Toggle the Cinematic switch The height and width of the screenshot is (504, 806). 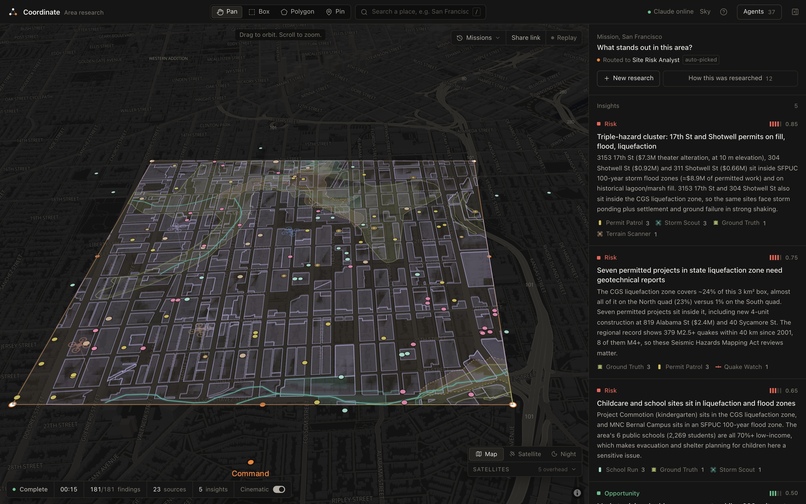[x=279, y=490]
